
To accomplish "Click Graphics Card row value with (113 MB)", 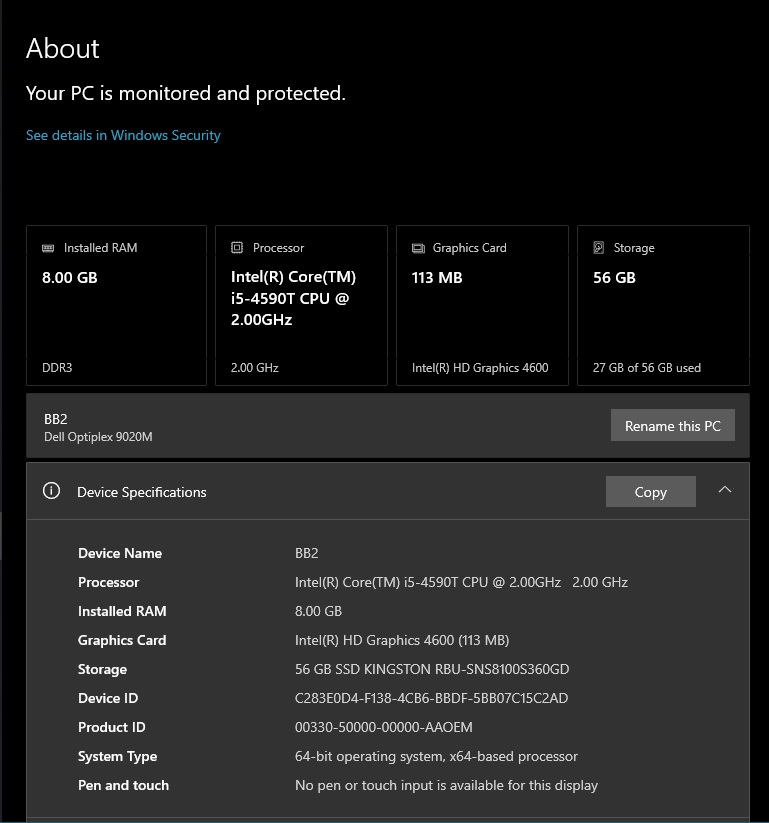I will click(x=402, y=640).
